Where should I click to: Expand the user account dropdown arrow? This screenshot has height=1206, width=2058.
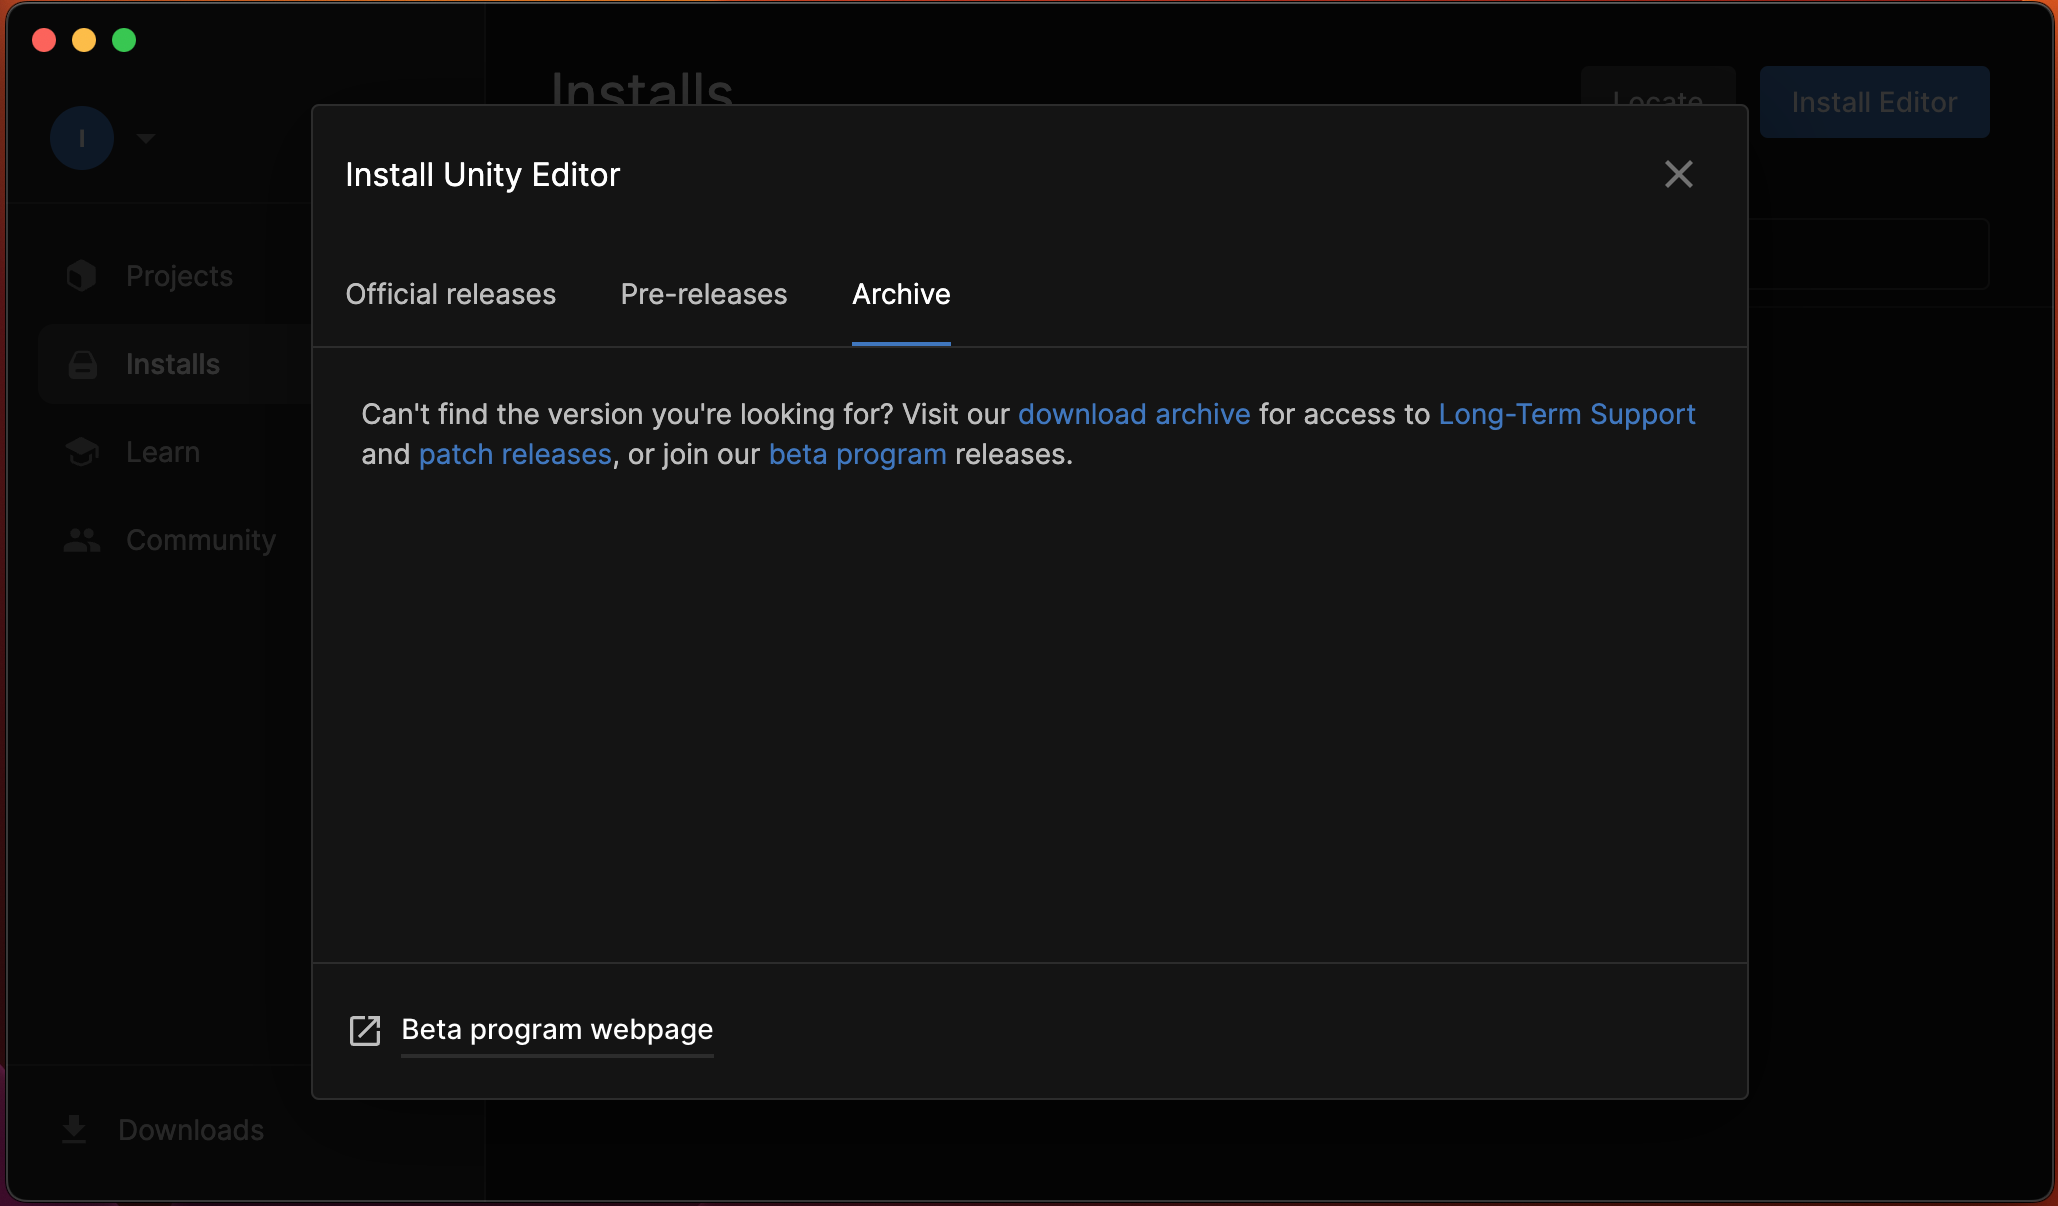(x=145, y=138)
